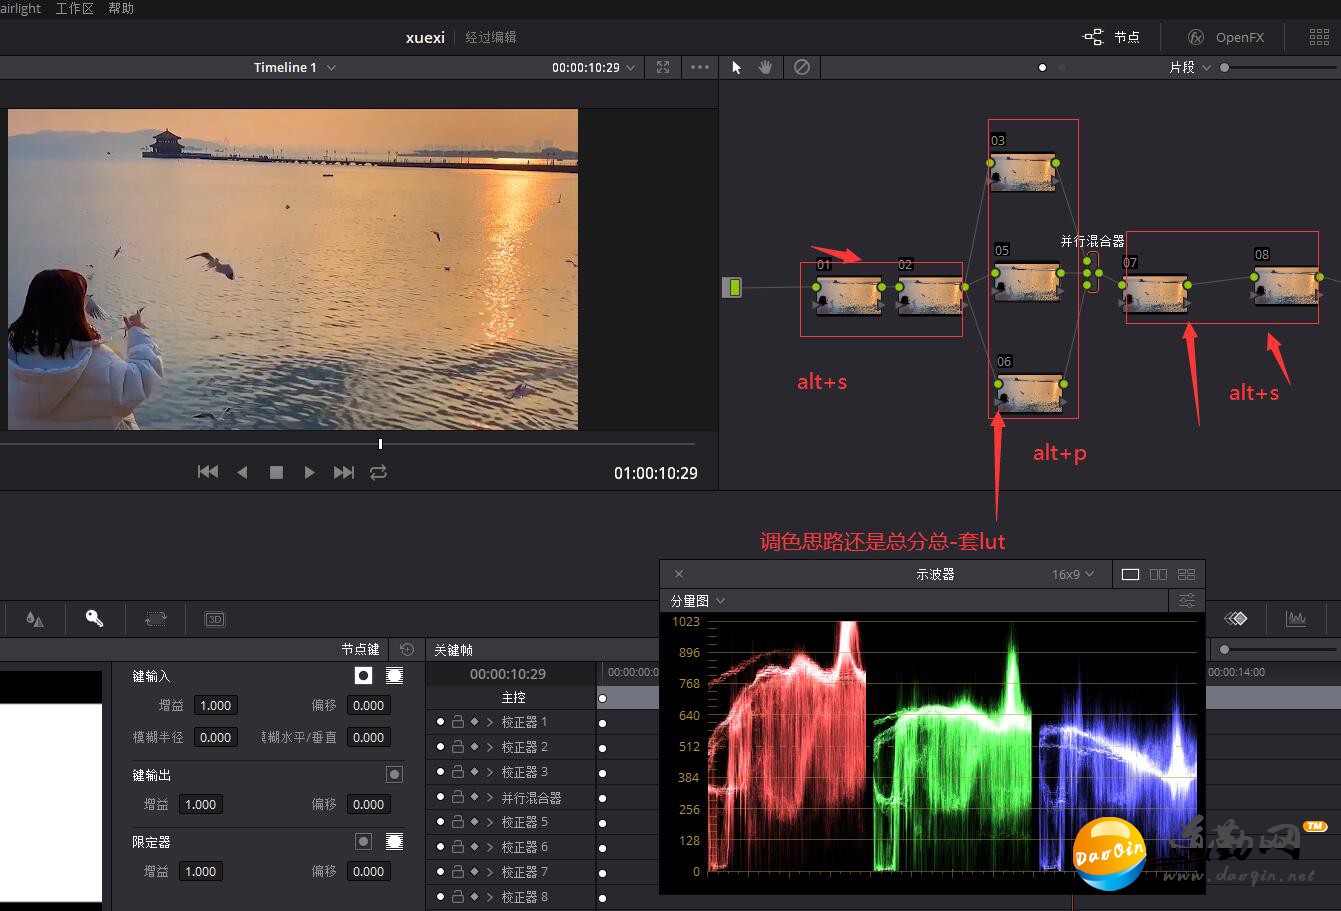The image size is (1341, 911).
Task: Select node 08 thumbnail
Action: point(1287,284)
